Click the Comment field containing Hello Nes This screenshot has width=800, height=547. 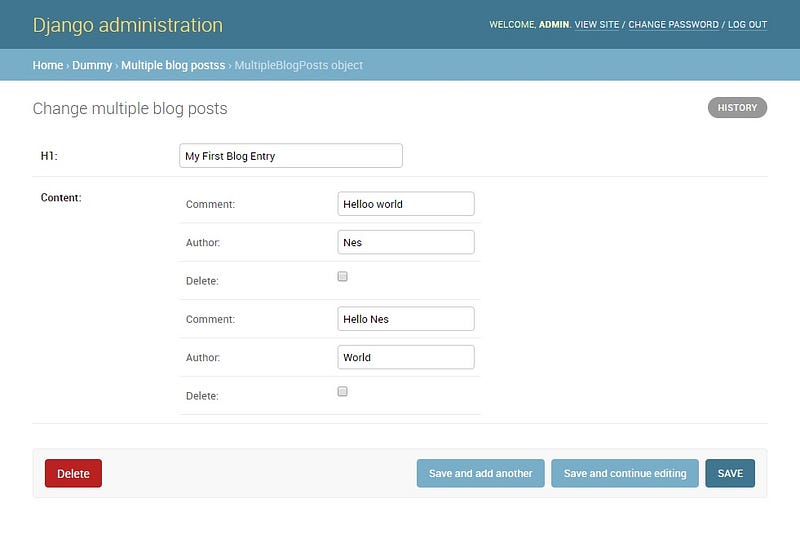[406, 318]
